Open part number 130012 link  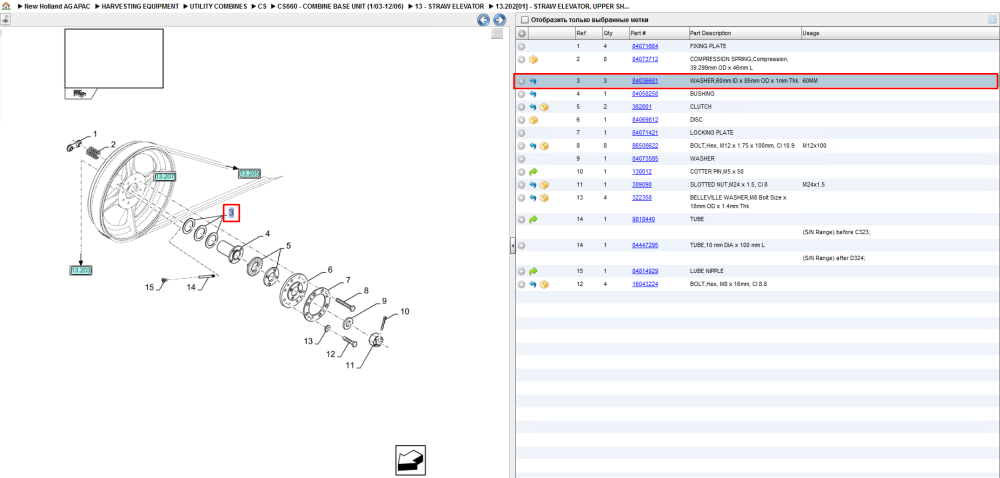pyautogui.click(x=642, y=172)
